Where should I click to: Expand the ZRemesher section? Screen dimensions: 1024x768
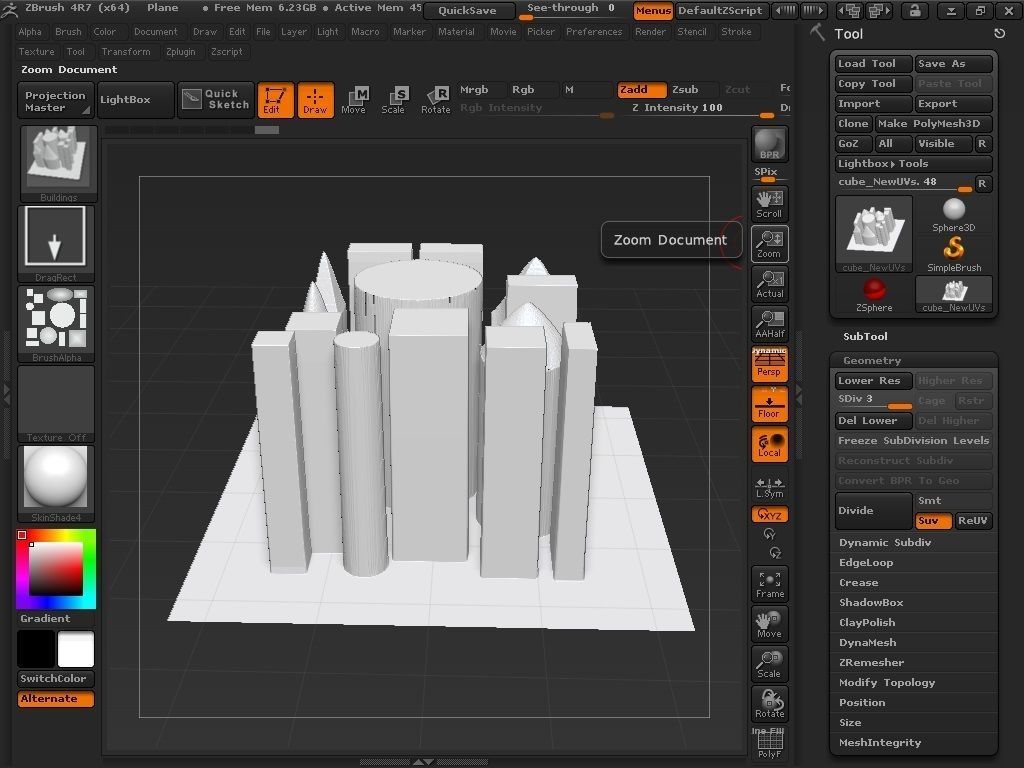click(871, 663)
